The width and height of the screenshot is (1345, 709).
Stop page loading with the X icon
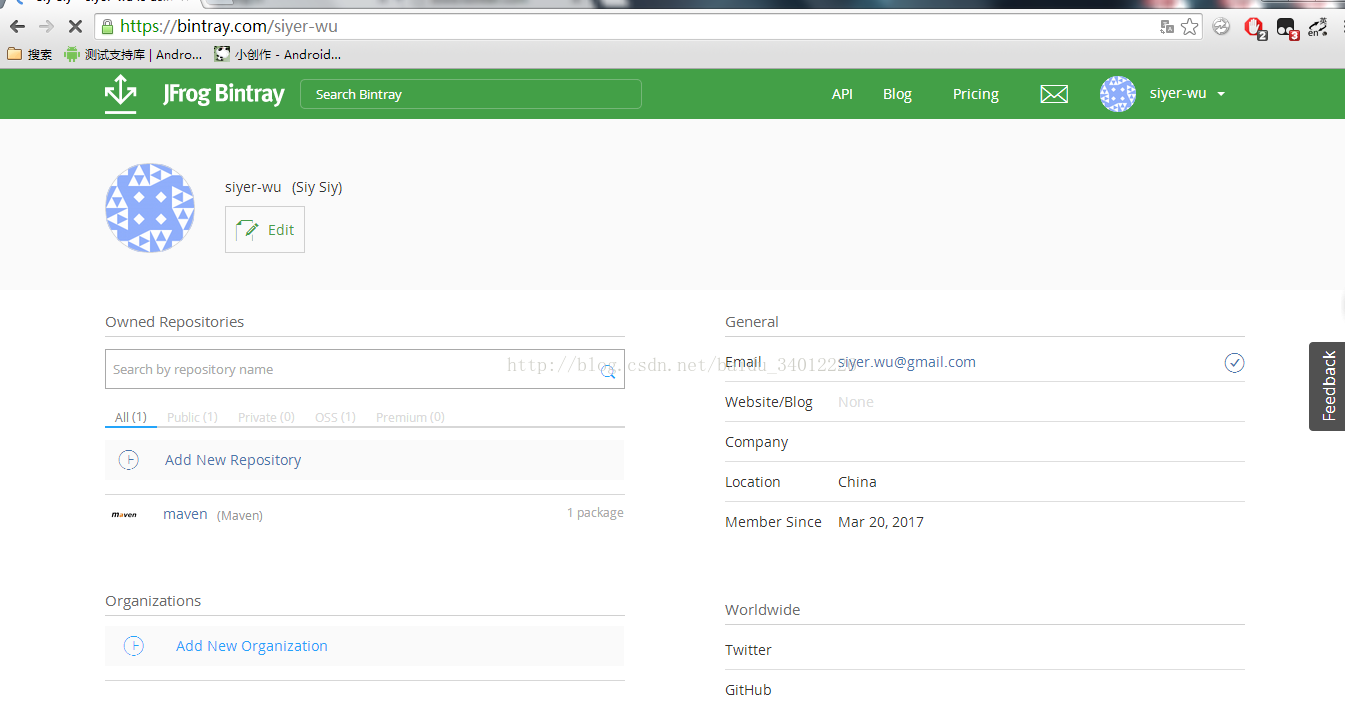75,27
